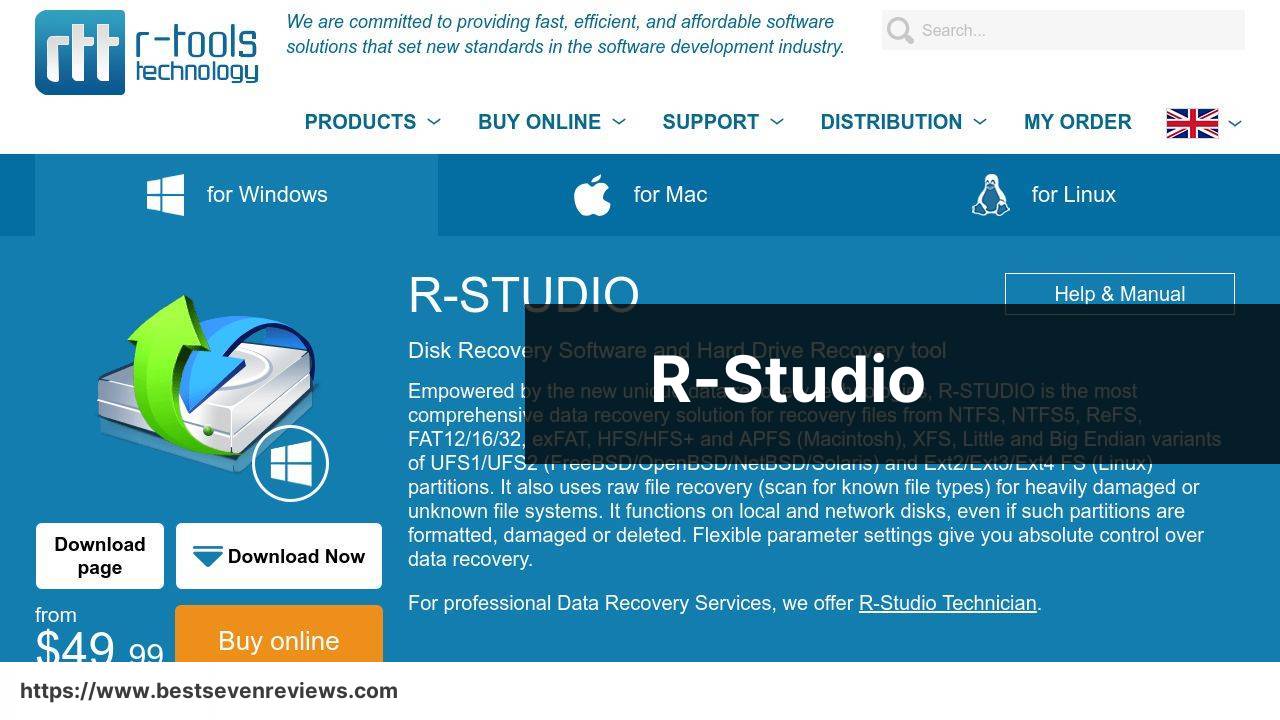Click the R-Tools Technology logo
The image size is (1280, 720).
click(x=147, y=52)
